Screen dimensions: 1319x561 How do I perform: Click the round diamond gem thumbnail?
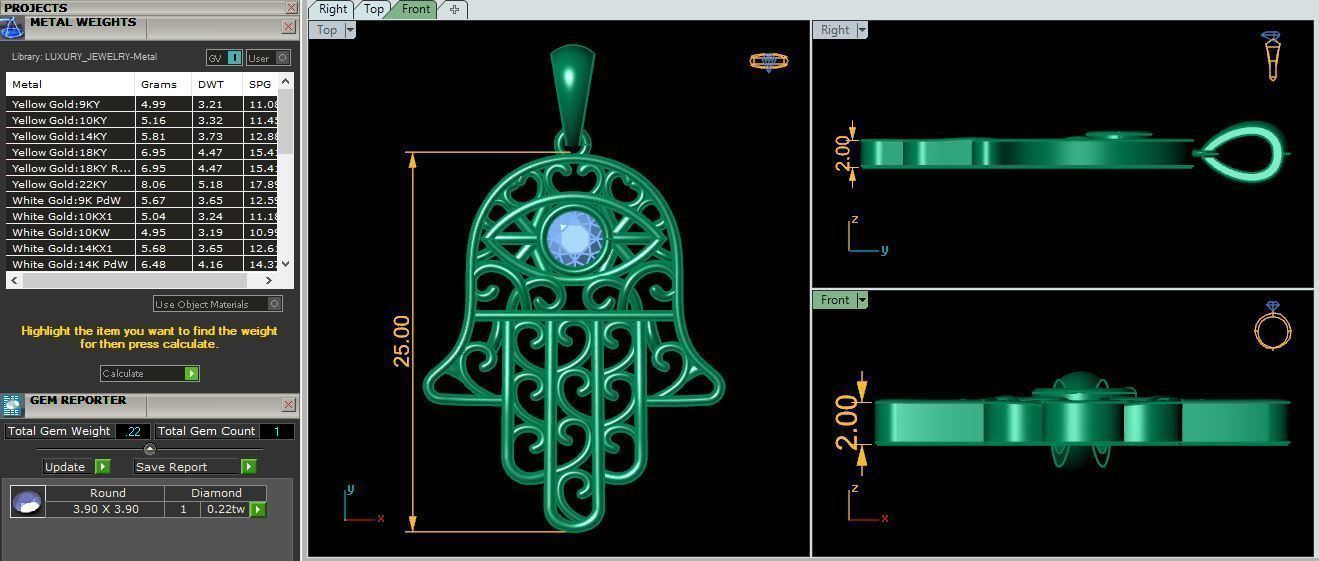coord(27,501)
